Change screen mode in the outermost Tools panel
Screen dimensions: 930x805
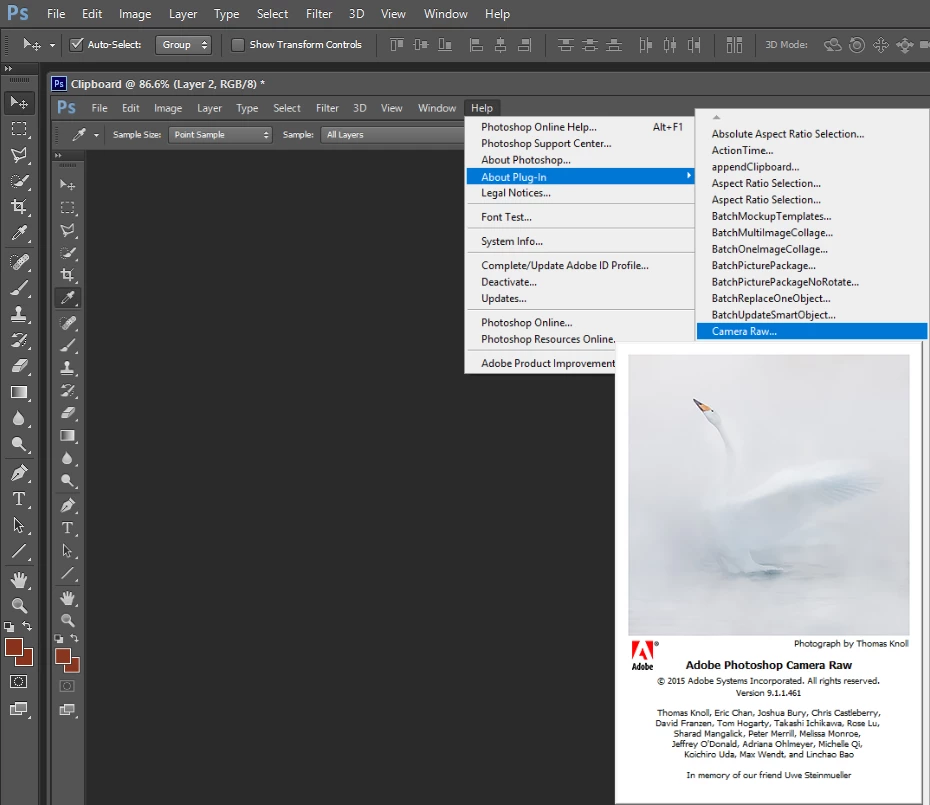pyautogui.click(x=19, y=709)
